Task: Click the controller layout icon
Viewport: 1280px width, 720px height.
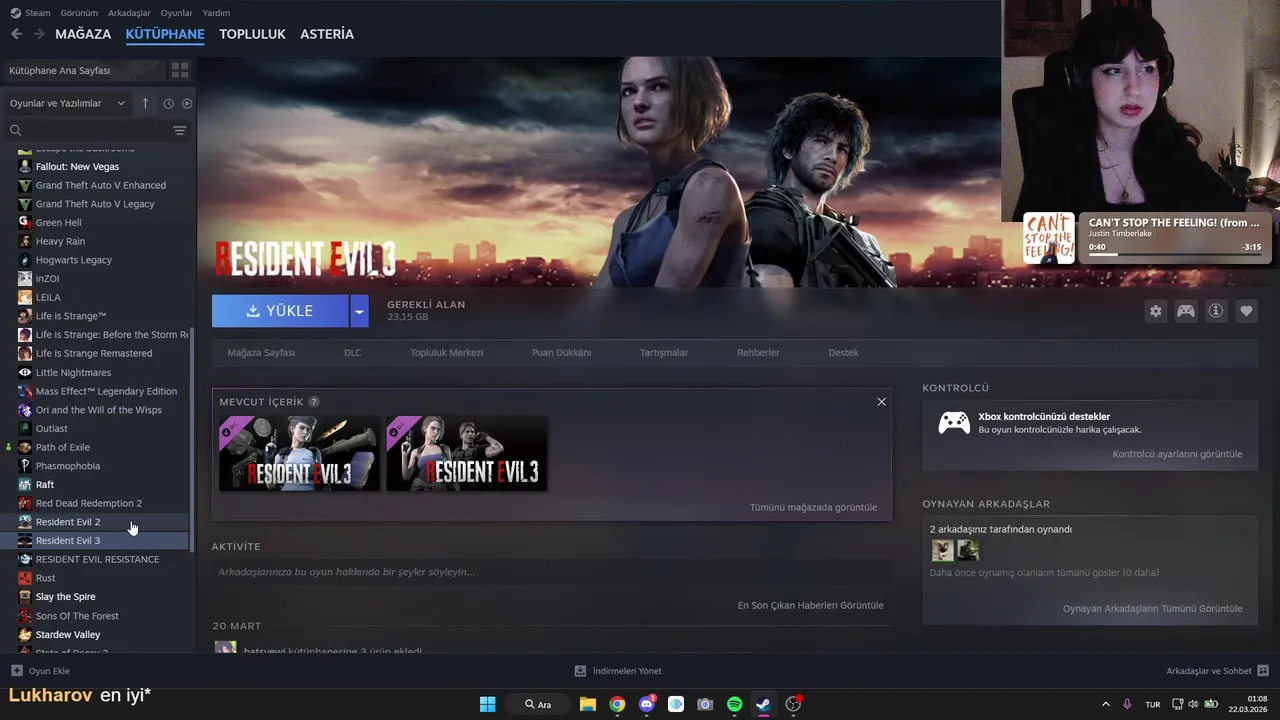Action: point(1185,311)
